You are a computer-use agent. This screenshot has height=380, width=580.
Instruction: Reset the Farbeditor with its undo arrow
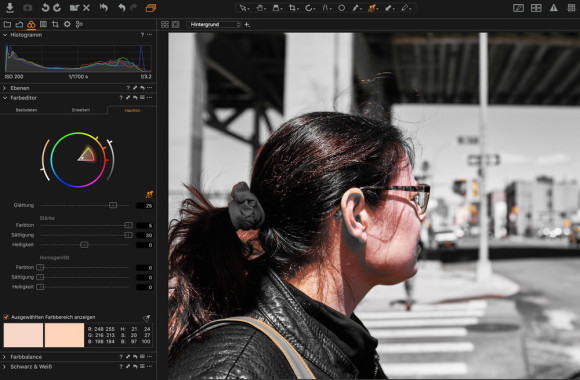135,98
